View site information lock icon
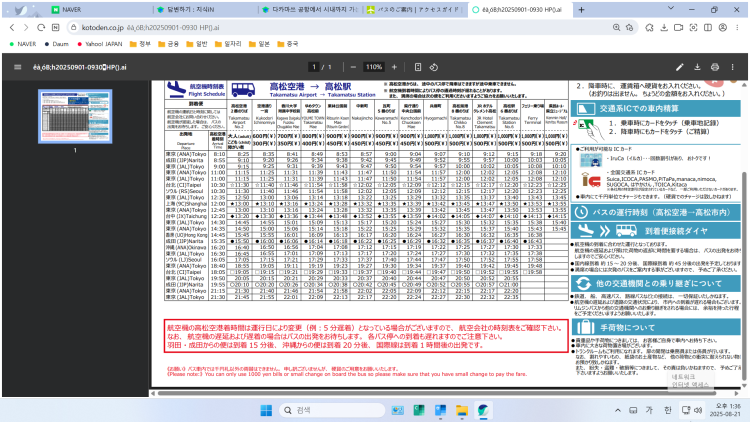750x422 pixels. (74, 28)
